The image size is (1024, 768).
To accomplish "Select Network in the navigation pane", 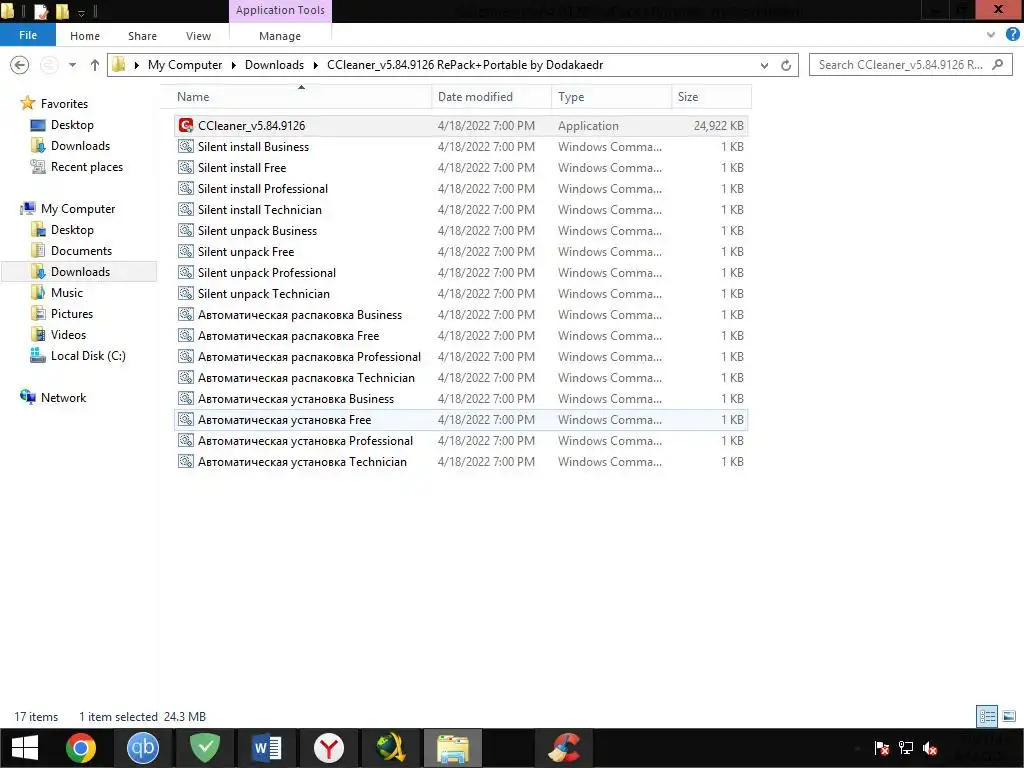I will (63, 398).
